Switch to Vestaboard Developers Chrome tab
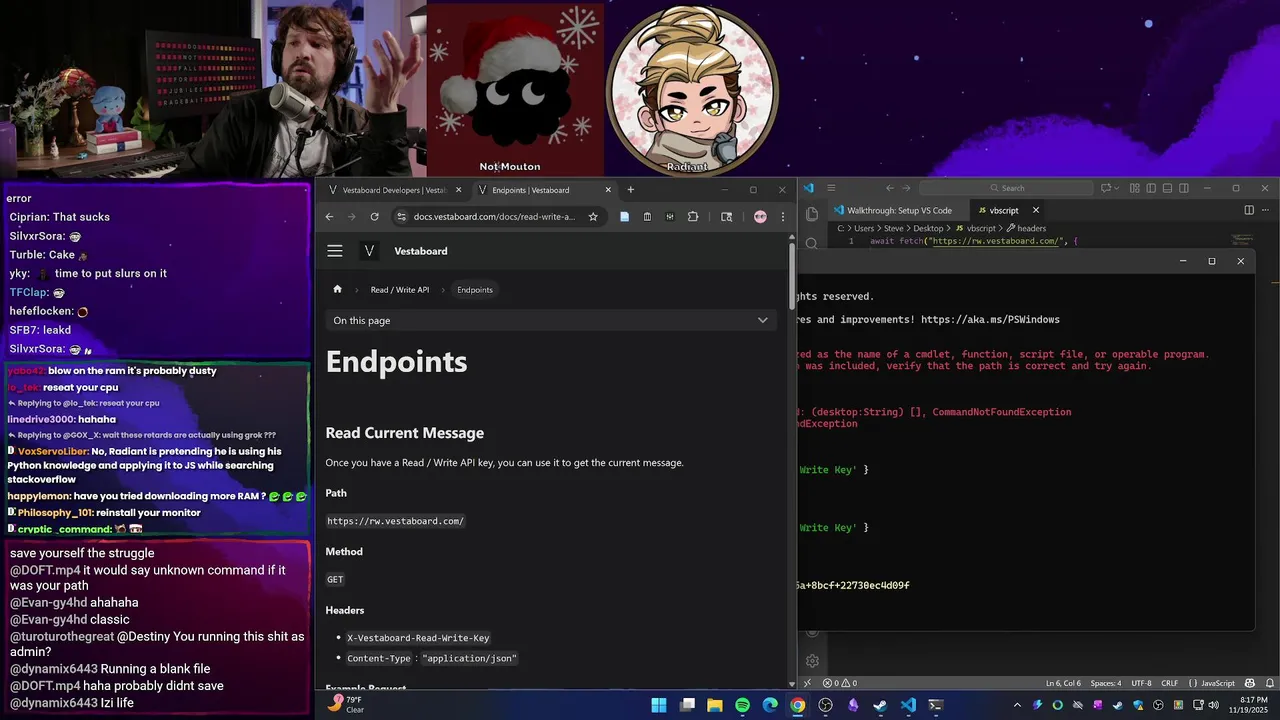 pos(392,190)
